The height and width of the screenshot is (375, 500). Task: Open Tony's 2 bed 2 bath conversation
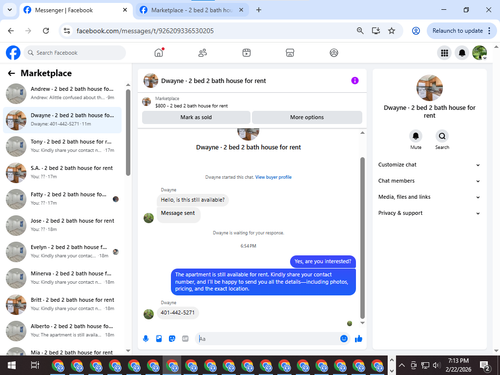[x=62, y=146]
